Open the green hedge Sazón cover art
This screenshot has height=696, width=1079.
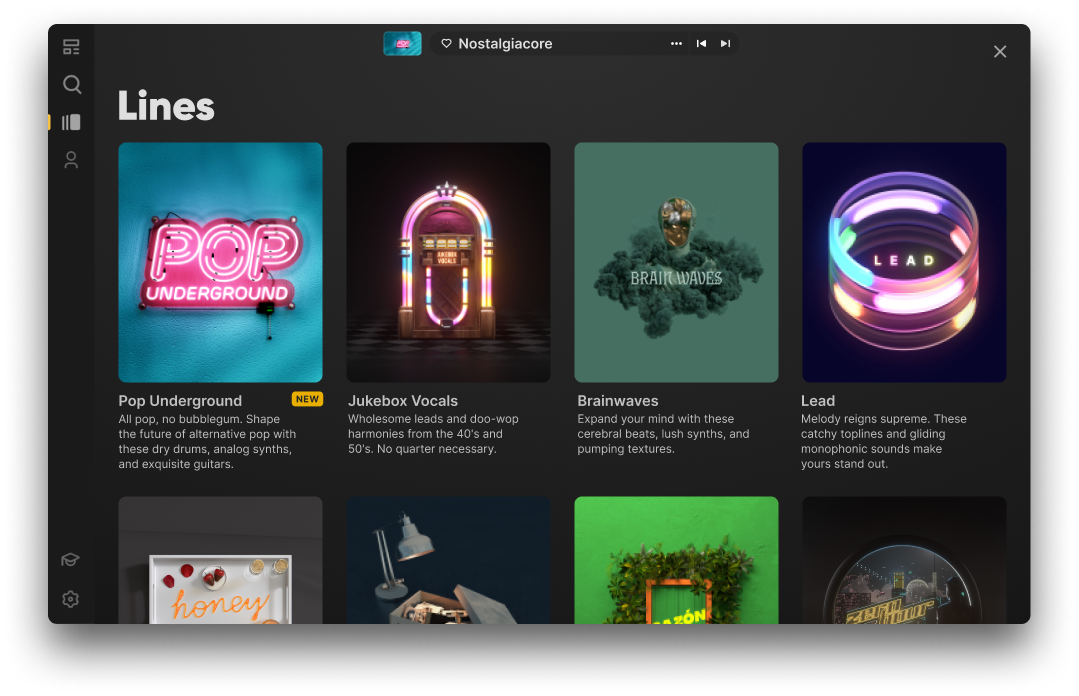coord(676,560)
